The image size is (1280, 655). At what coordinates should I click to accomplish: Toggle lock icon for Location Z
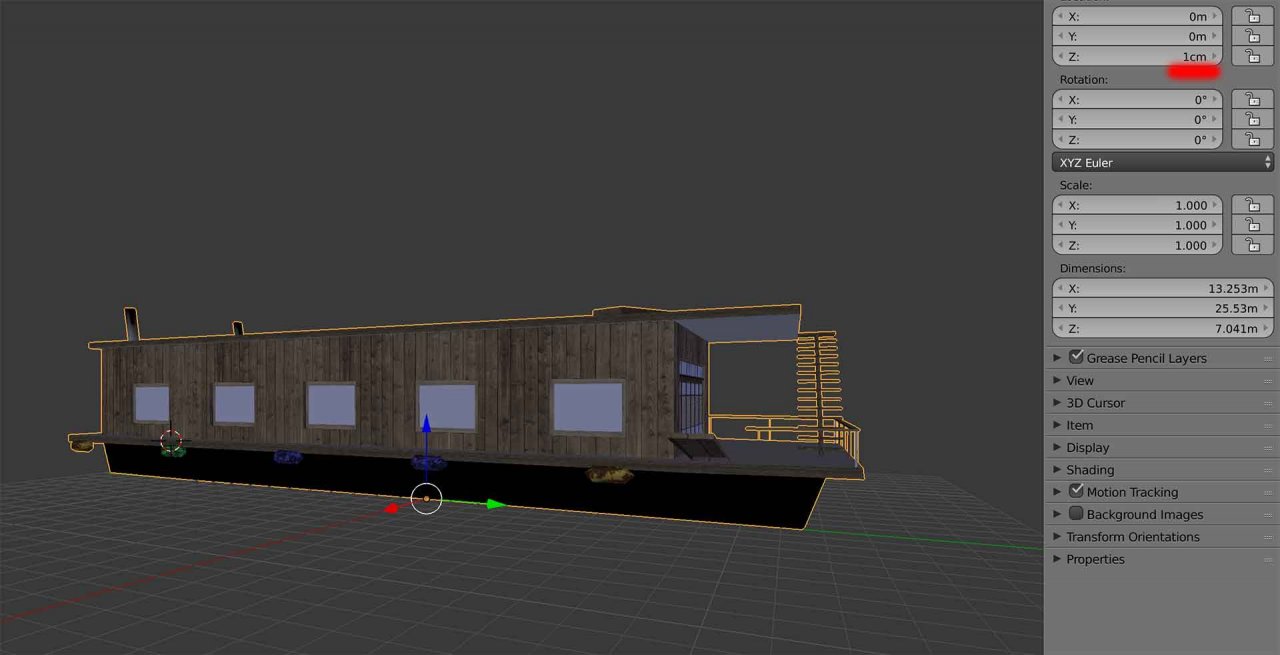1252,56
